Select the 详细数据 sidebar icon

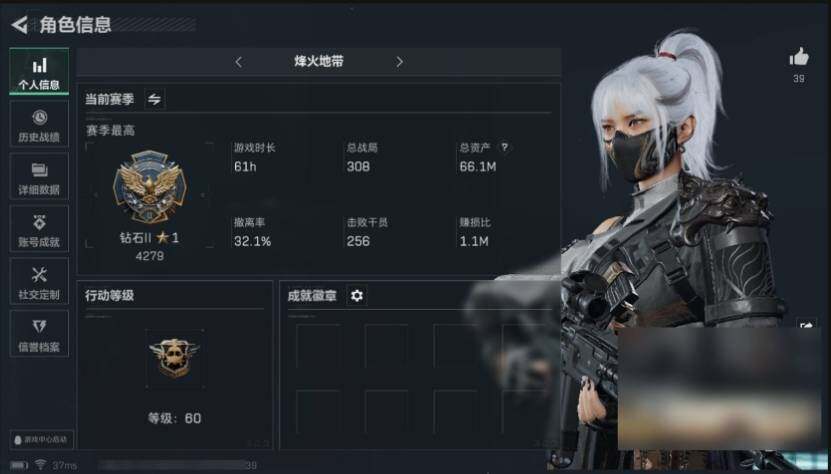[x=39, y=177]
